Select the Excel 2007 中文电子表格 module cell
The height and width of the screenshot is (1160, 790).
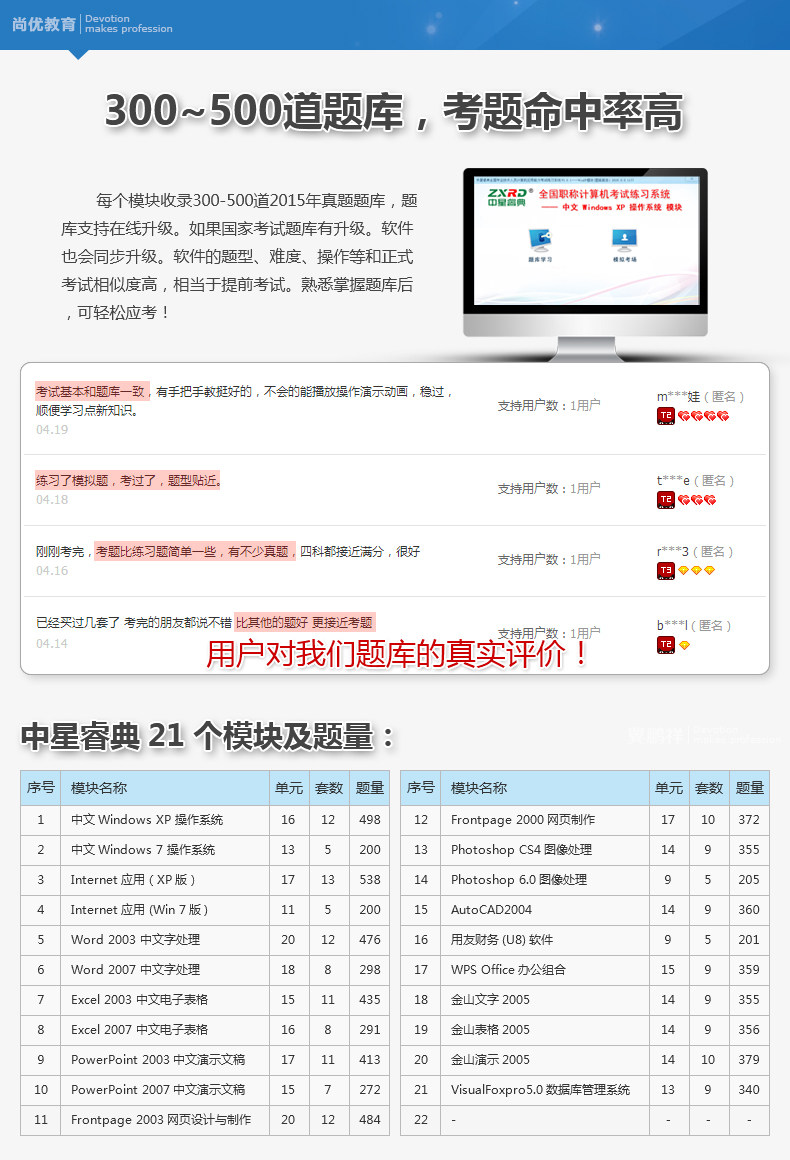[x=165, y=1030]
